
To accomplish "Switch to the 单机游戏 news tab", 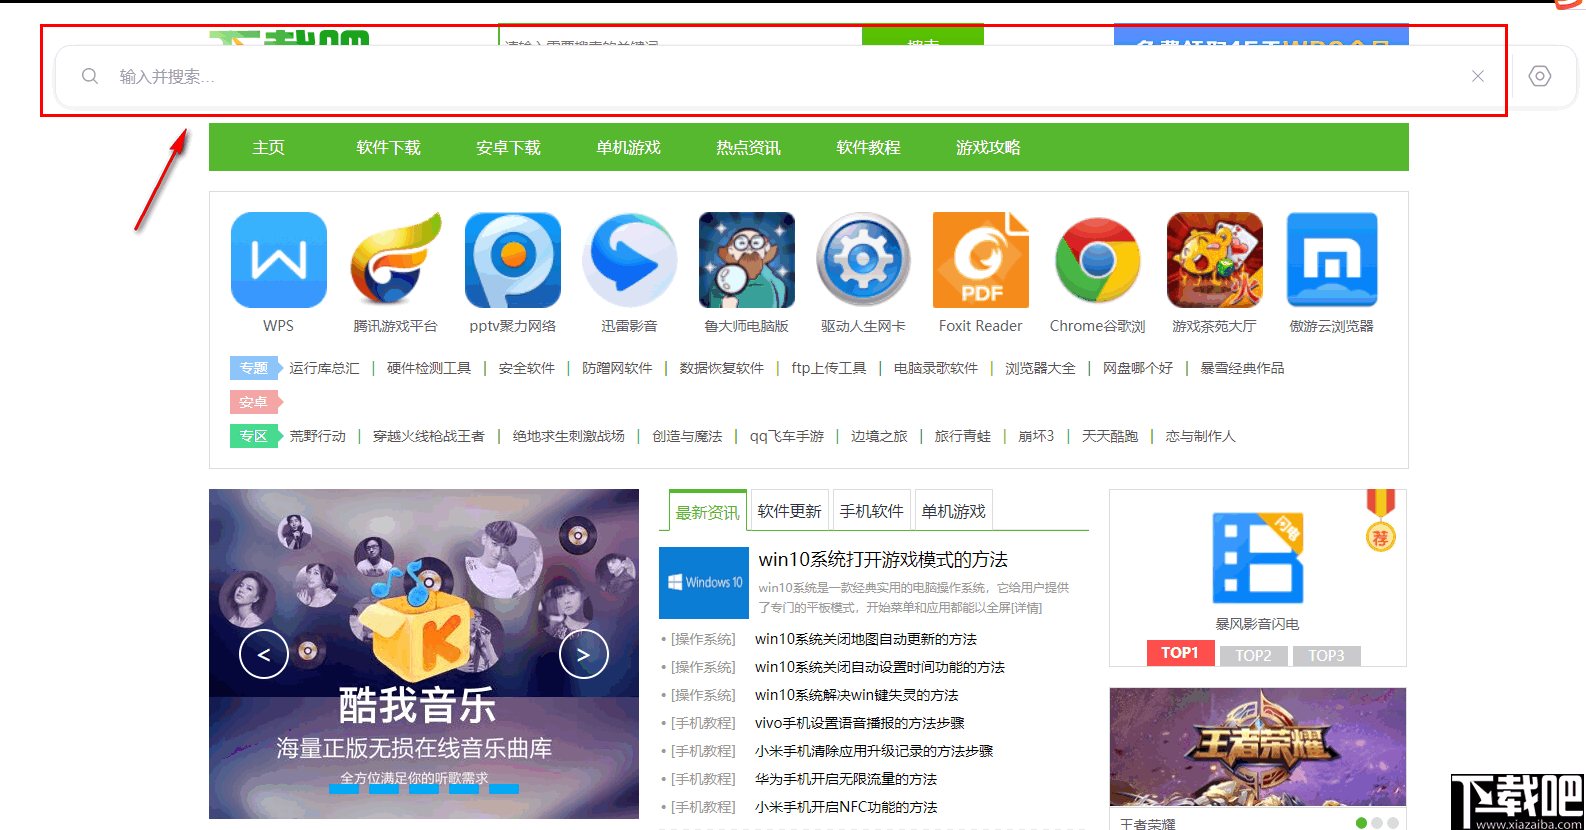I will coord(954,511).
